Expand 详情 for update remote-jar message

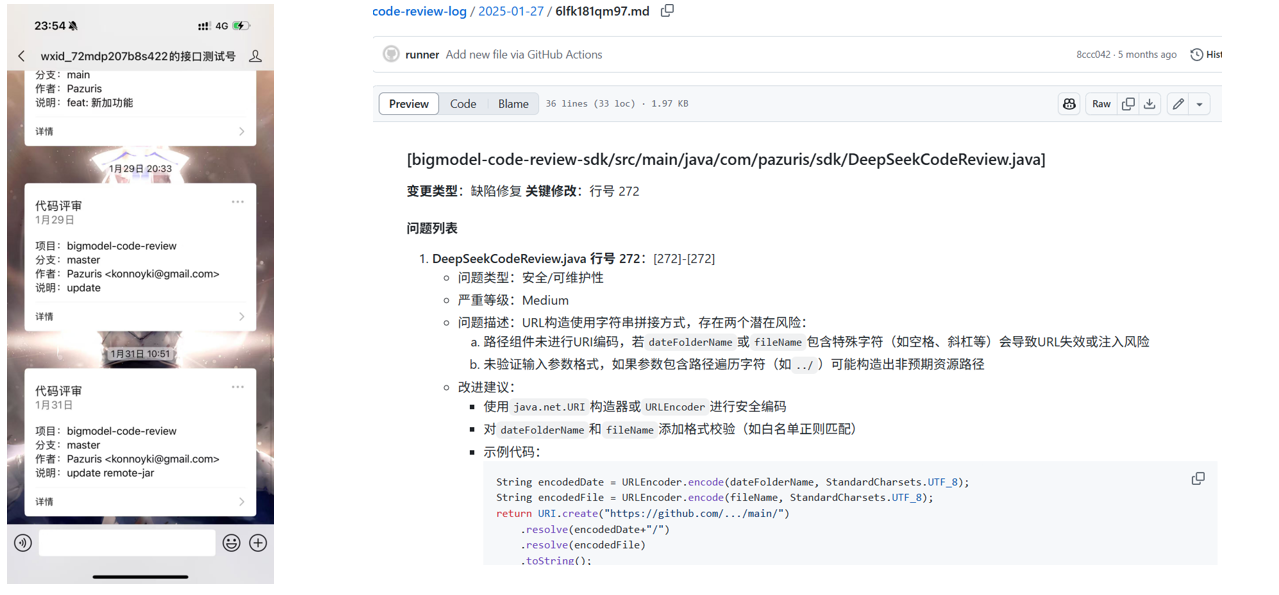[140, 502]
